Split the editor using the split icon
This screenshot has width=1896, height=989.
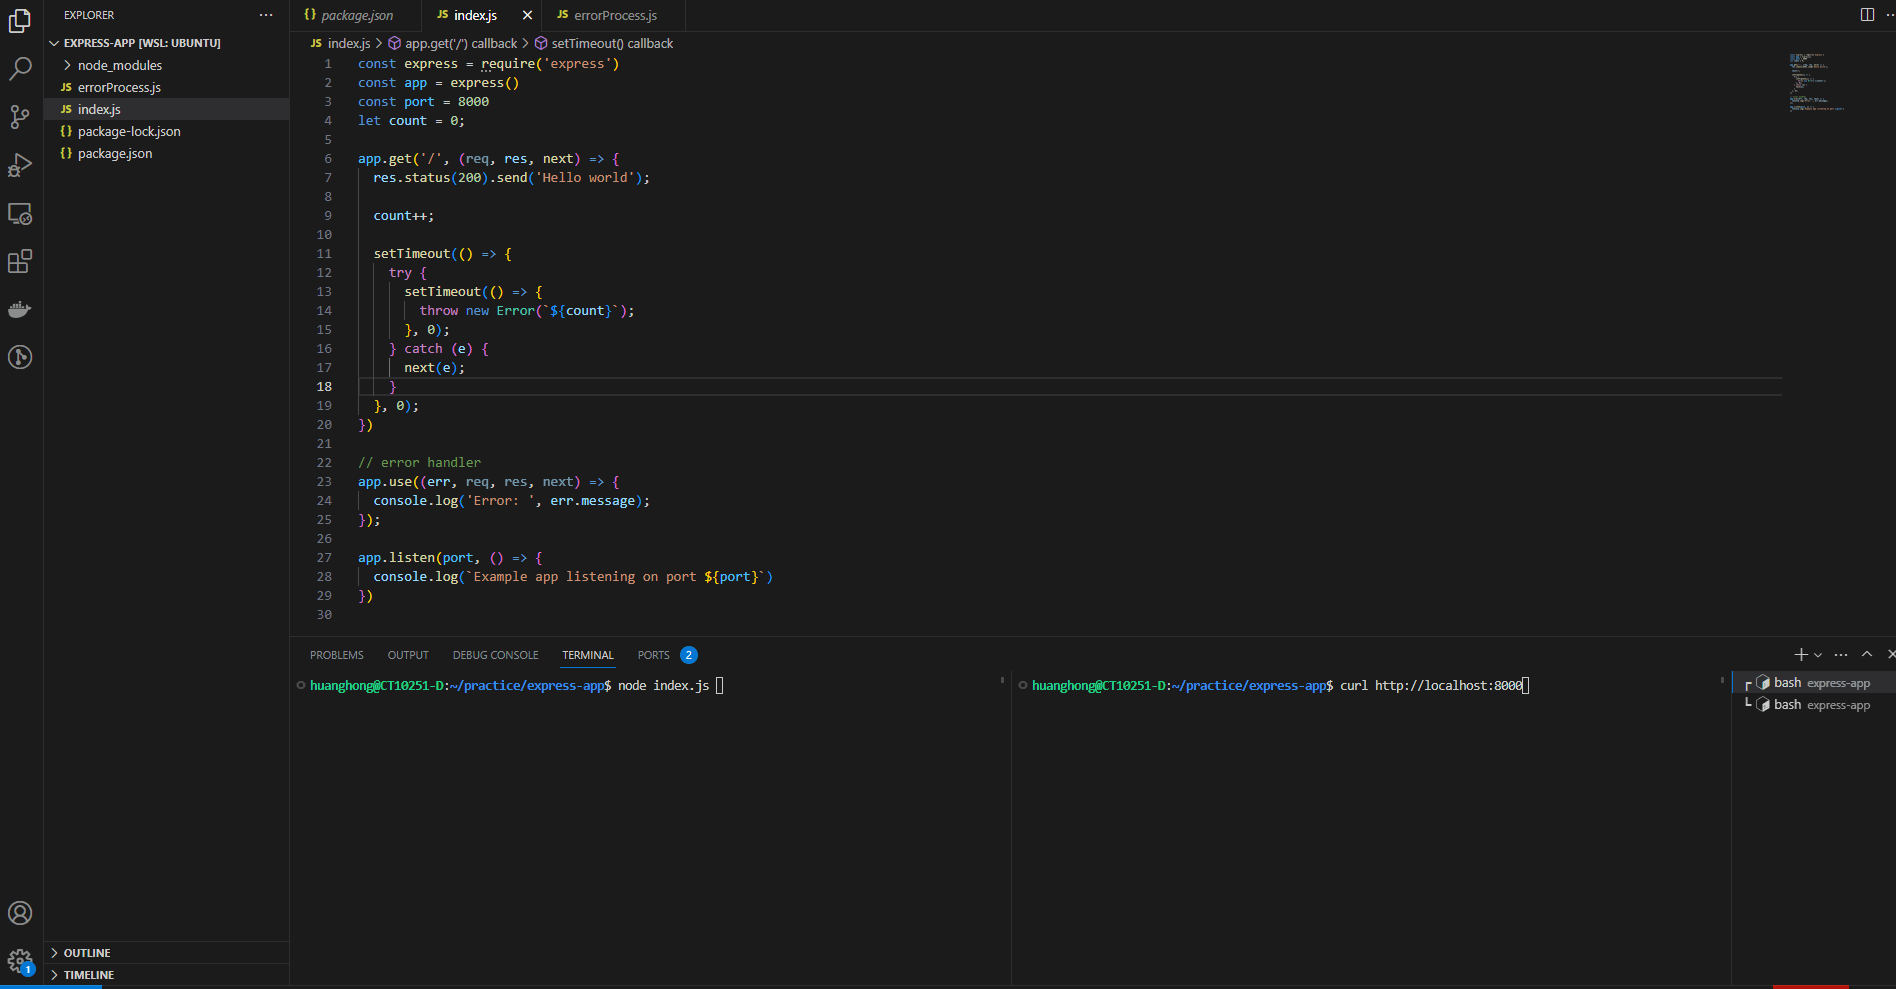[1866, 14]
